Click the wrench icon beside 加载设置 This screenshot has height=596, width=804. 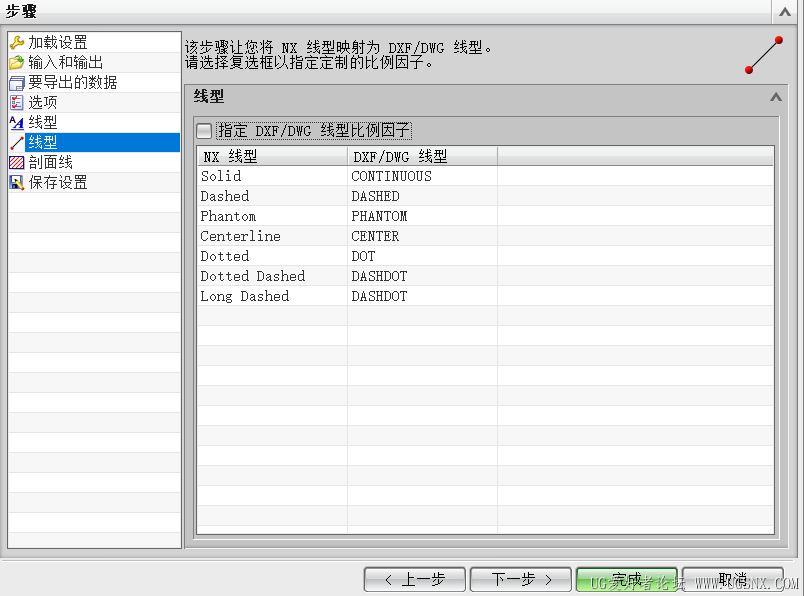pyautogui.click(x=16, y=42)
